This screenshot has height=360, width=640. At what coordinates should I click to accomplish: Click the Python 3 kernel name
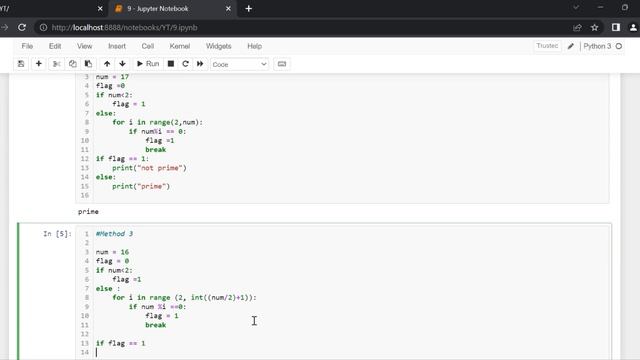[597, 46]
